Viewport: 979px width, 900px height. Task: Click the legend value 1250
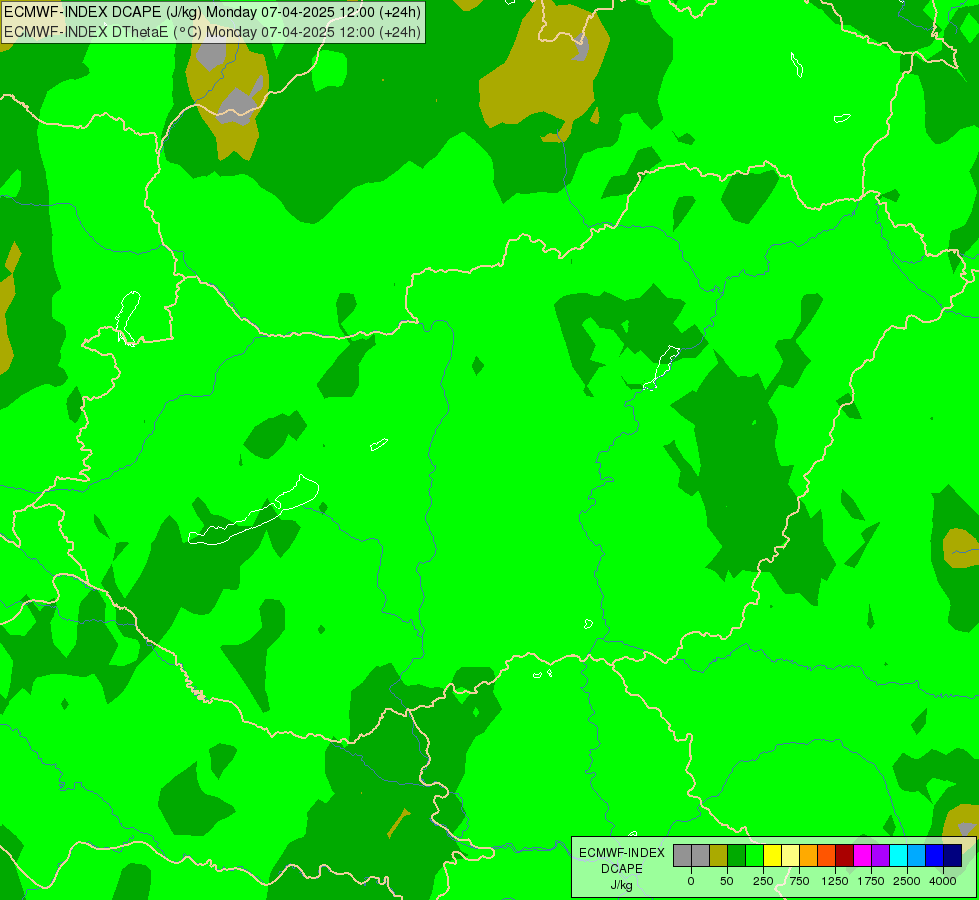(835, 881)
